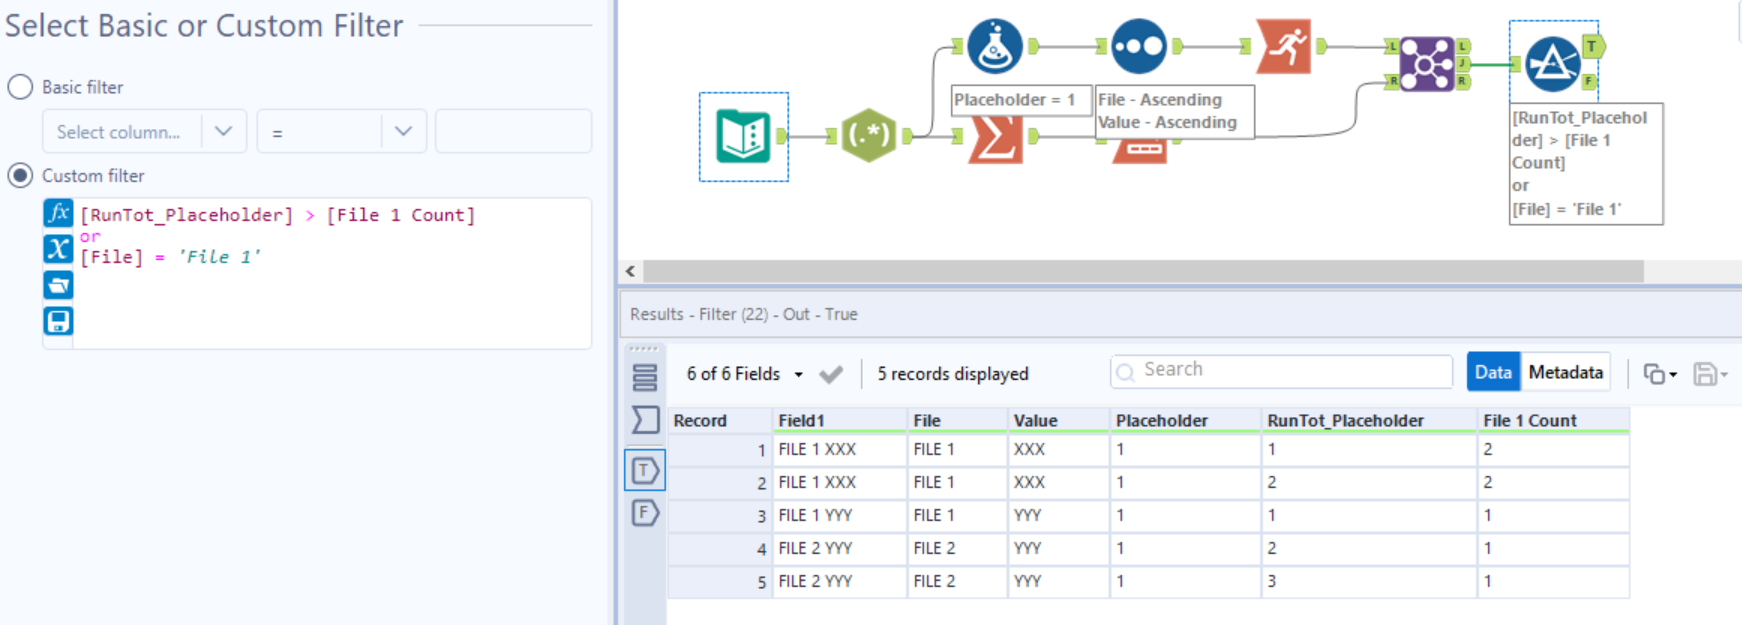Click the Input Data book icon
The height and width of the screenshot is (625, 1742).
click(743, 137)
